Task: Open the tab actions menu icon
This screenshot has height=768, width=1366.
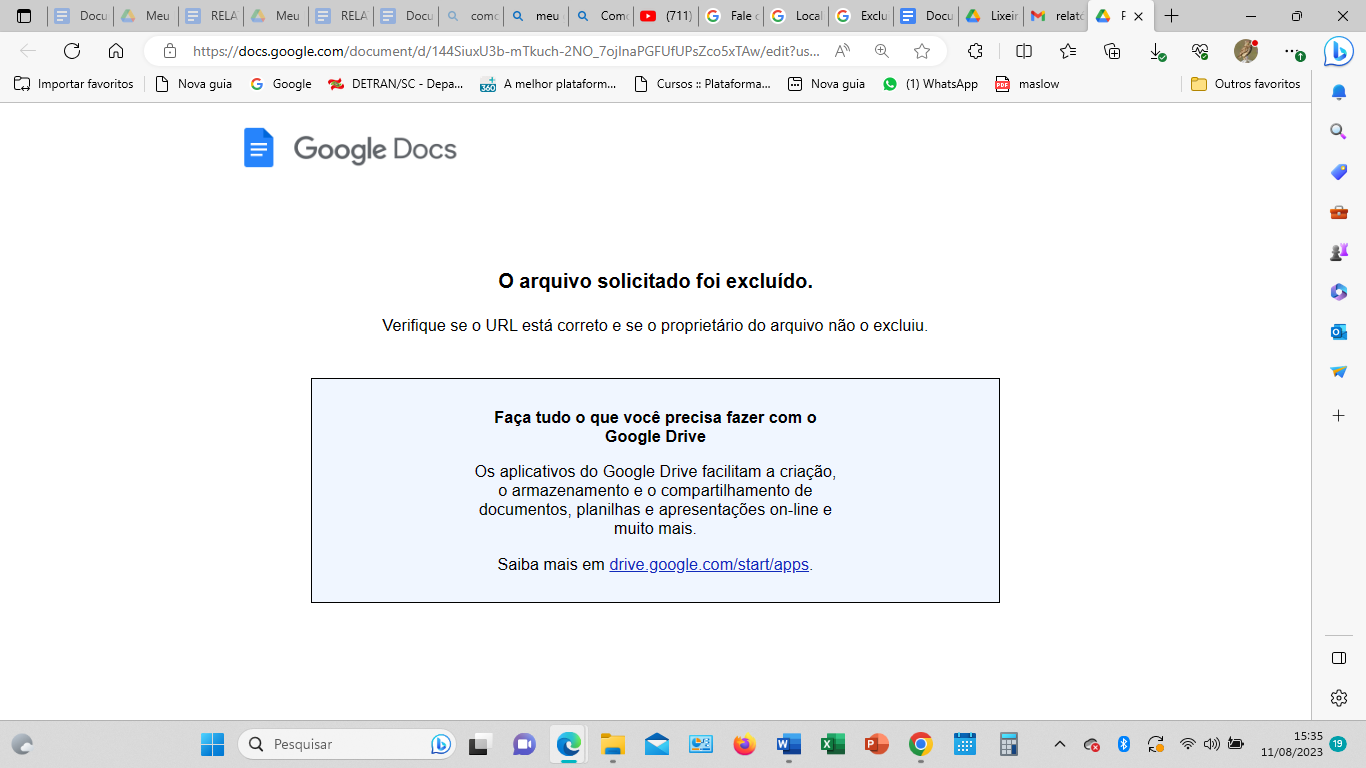Action: click(24, 16)
